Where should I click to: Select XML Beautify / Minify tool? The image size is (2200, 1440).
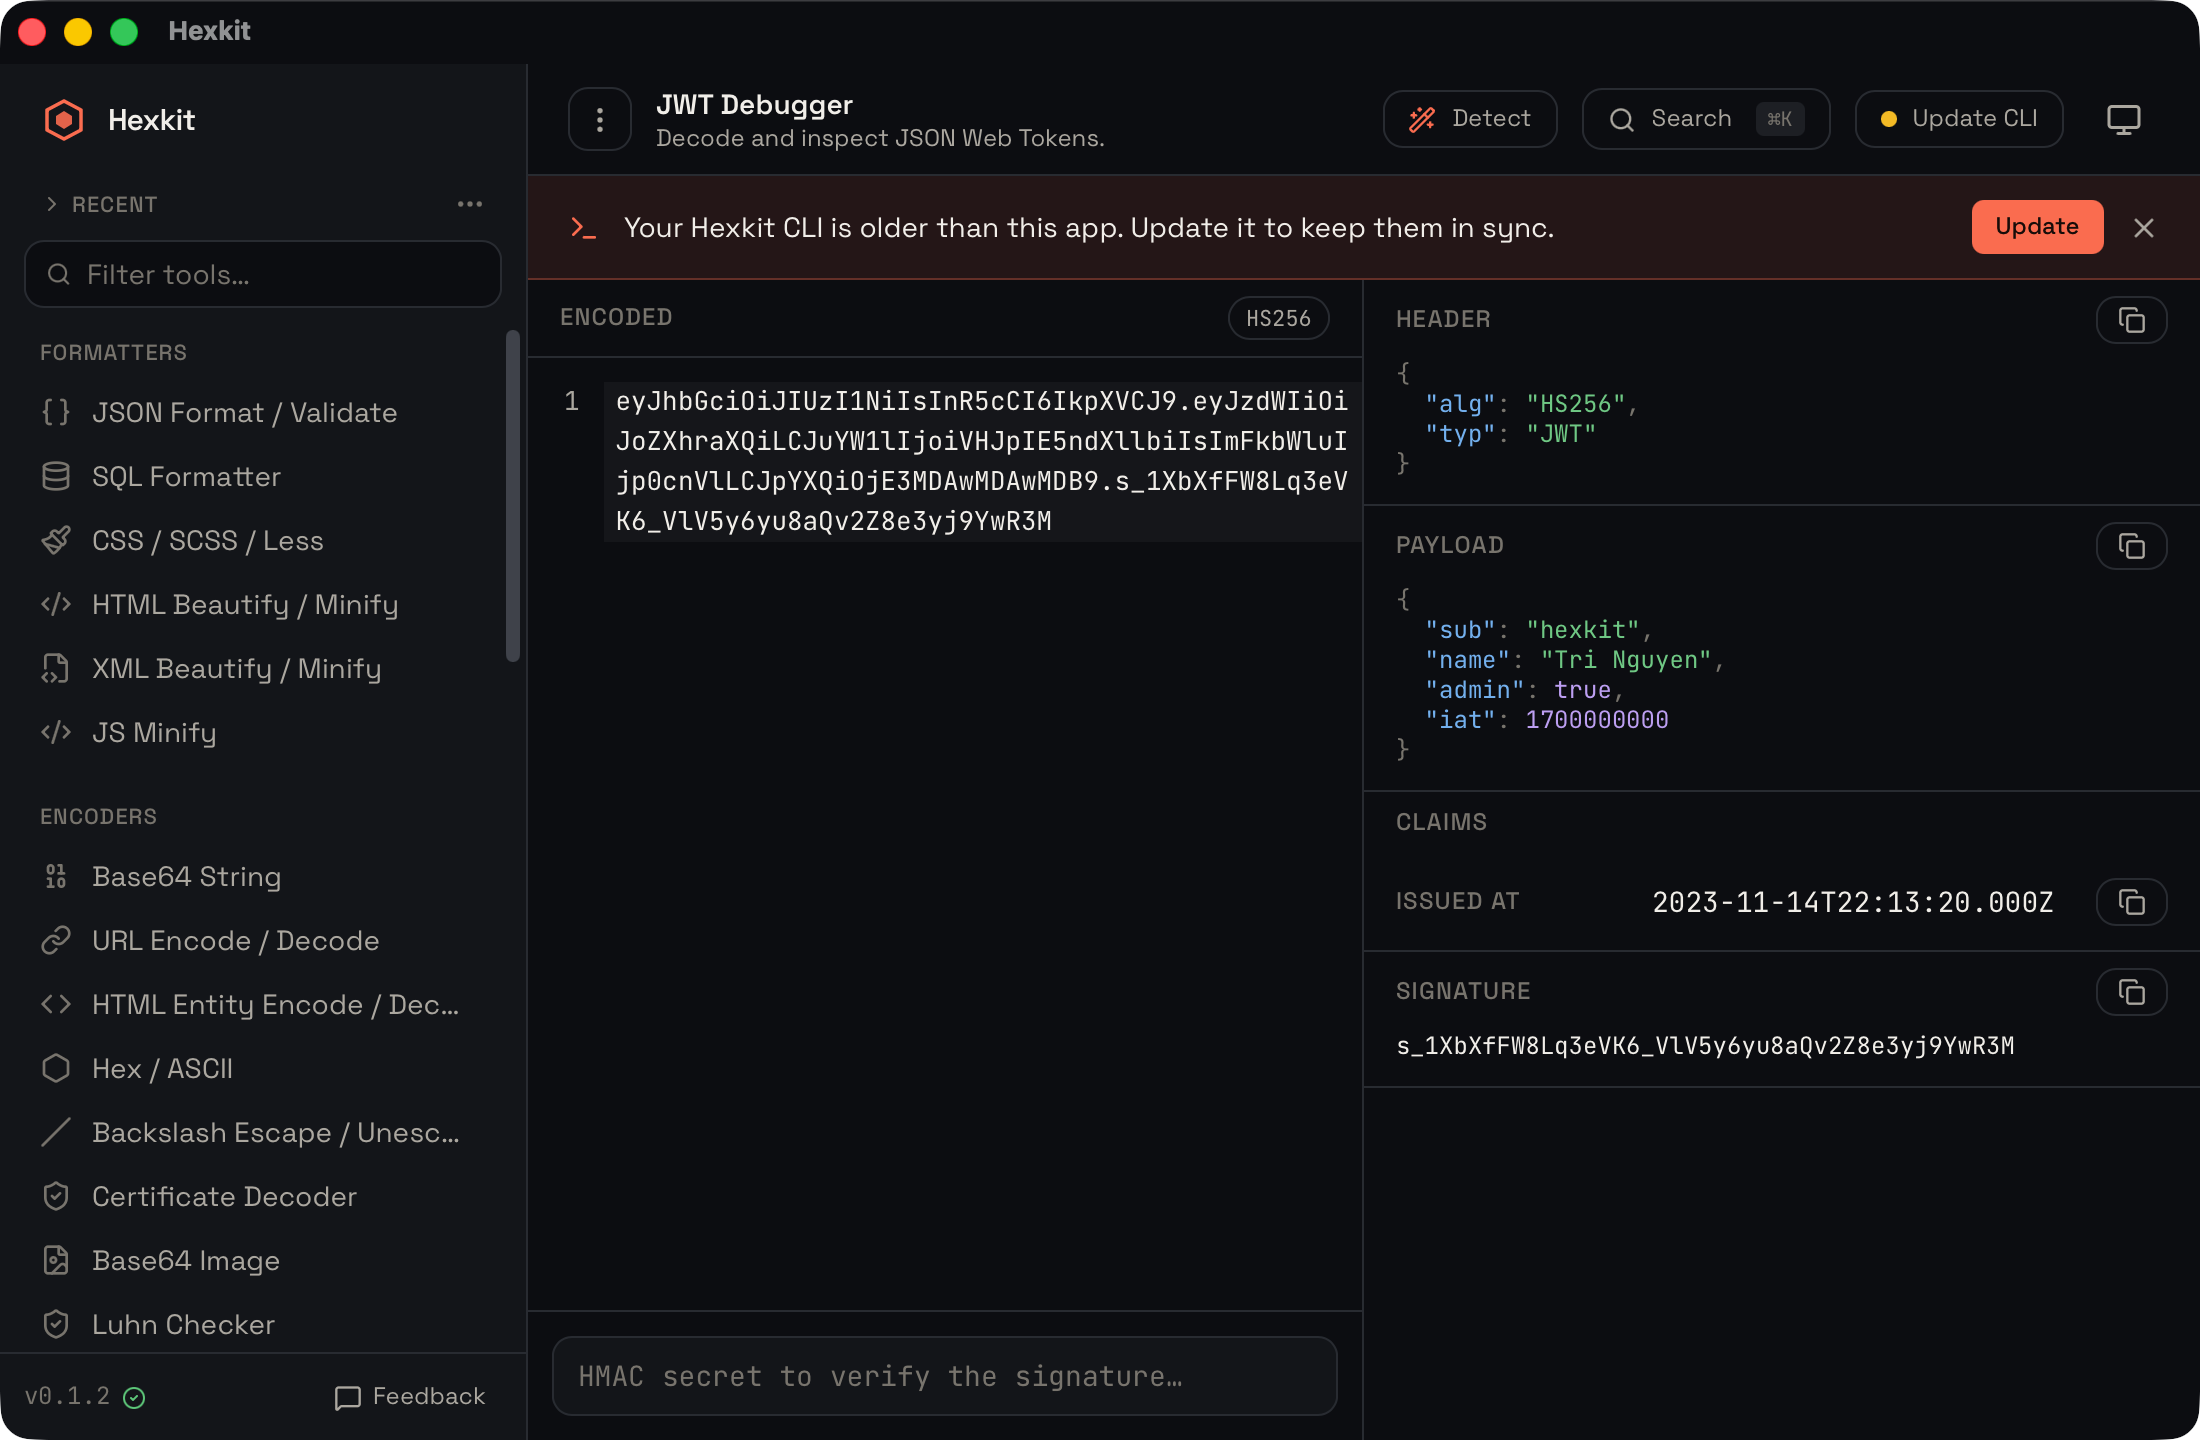point(262,668)
